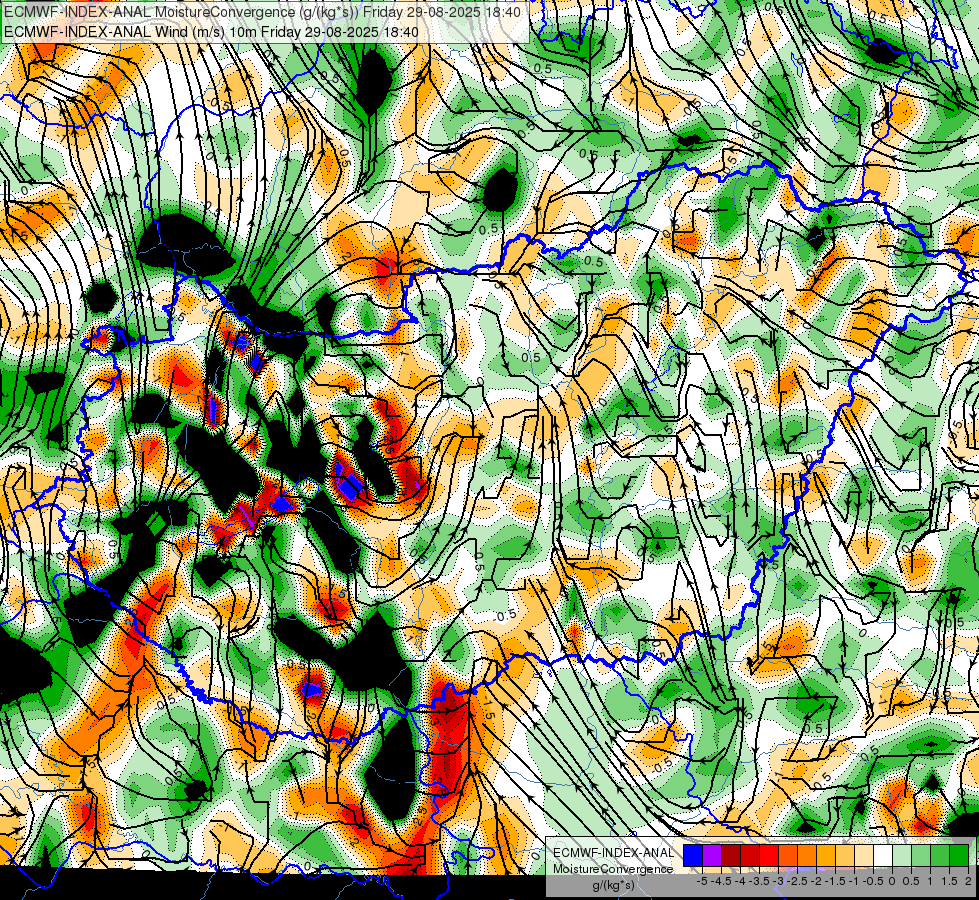The width and height of the screenshot is (979, 900).
Task: Click the 0 legend tick label
Action: tap(892, 881)
